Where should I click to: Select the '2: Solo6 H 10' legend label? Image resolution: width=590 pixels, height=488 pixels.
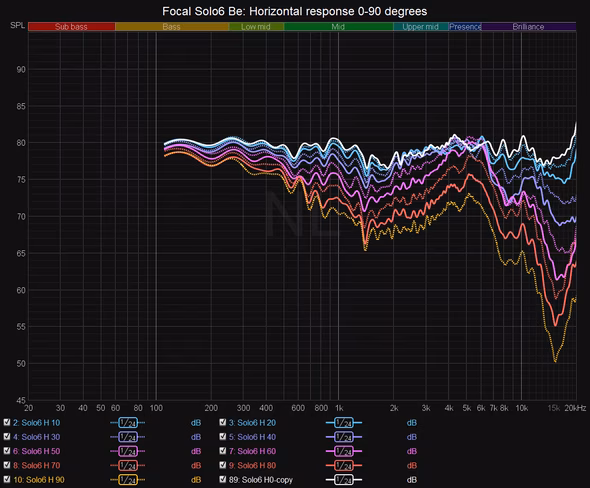36,423
